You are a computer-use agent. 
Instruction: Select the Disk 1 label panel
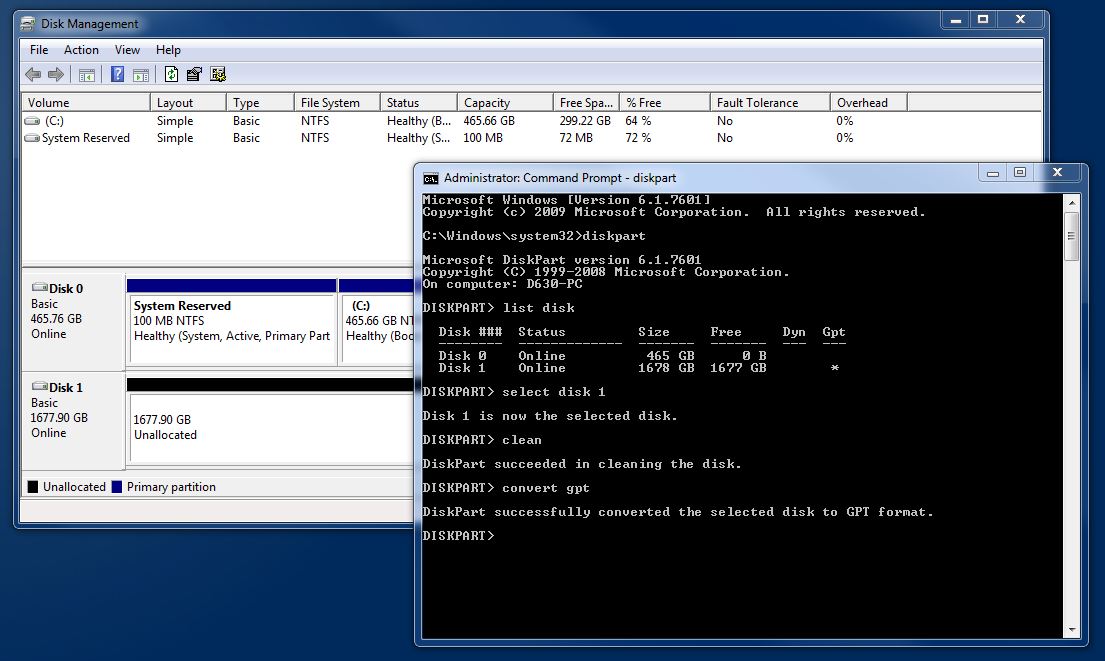pos(74,420)
